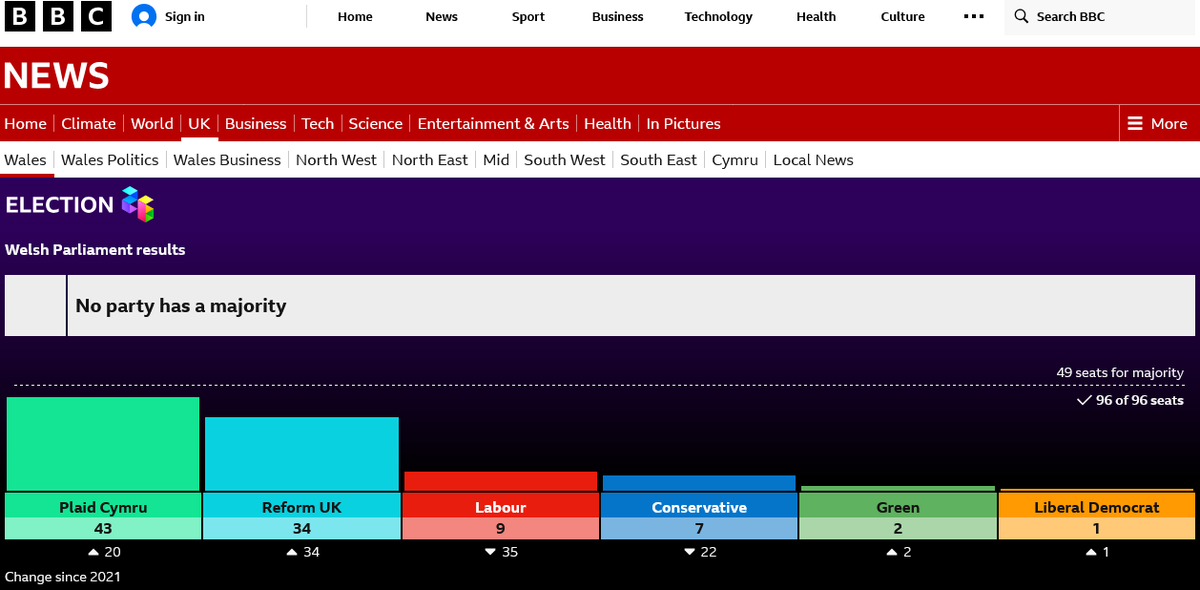This screenshot has height=590, width=1200.
Task: Click the Conservative party label
Action: click(x=699, y=507)
